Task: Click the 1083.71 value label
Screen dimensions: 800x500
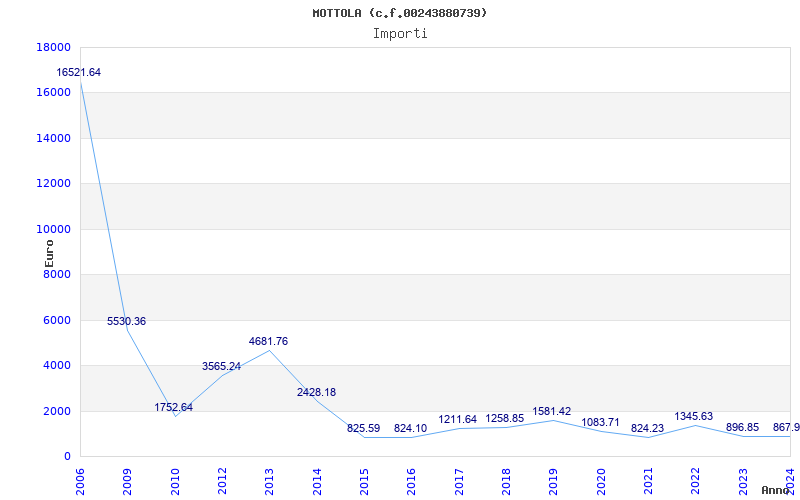Action: (601, 422)
